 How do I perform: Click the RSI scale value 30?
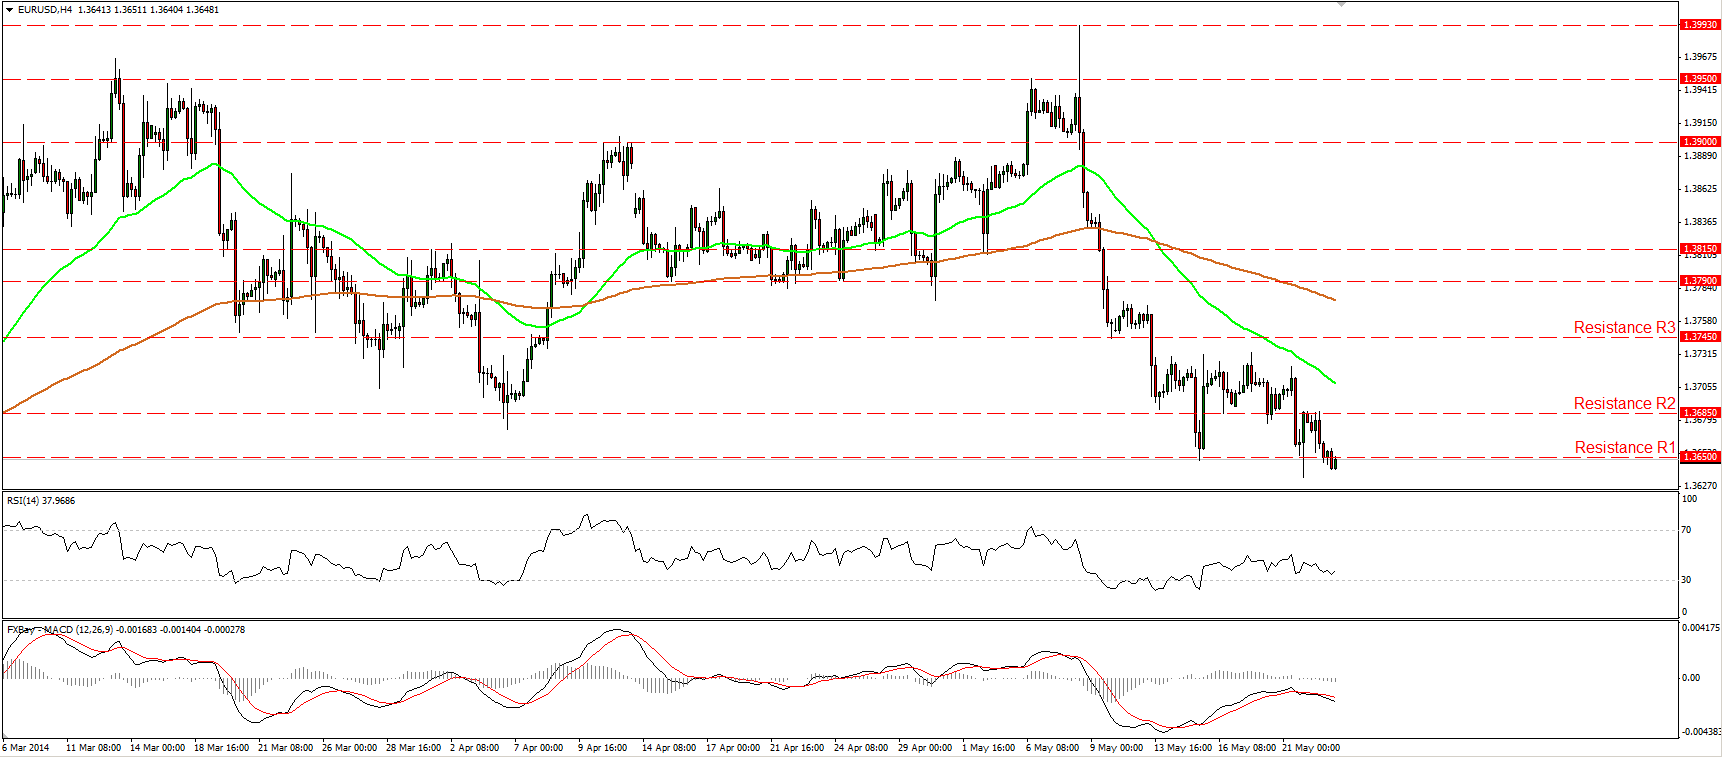click(x=1687, y=579)
